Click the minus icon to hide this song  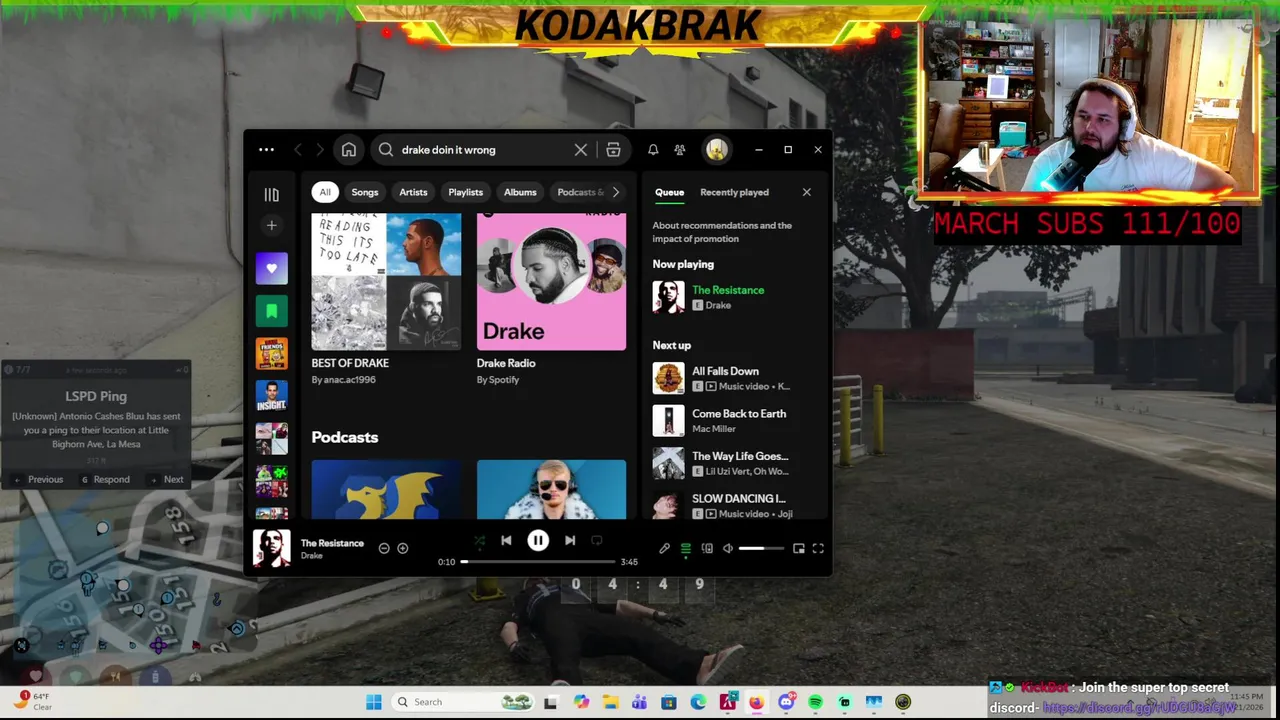pyautogui.click(x=384, y=548)
